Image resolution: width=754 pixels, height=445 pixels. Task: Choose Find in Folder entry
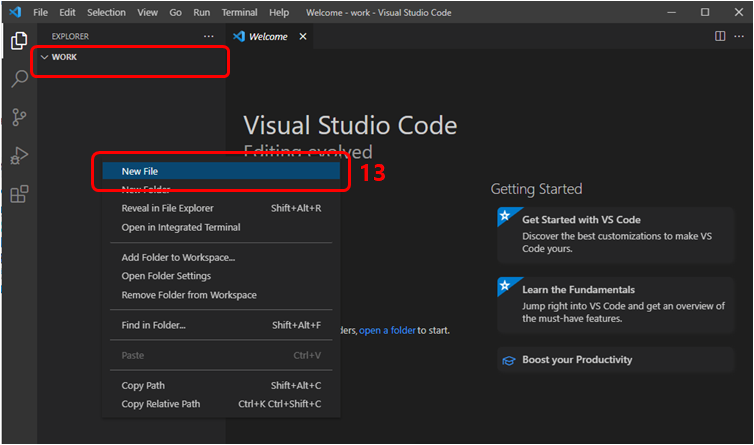coord(221,325)
